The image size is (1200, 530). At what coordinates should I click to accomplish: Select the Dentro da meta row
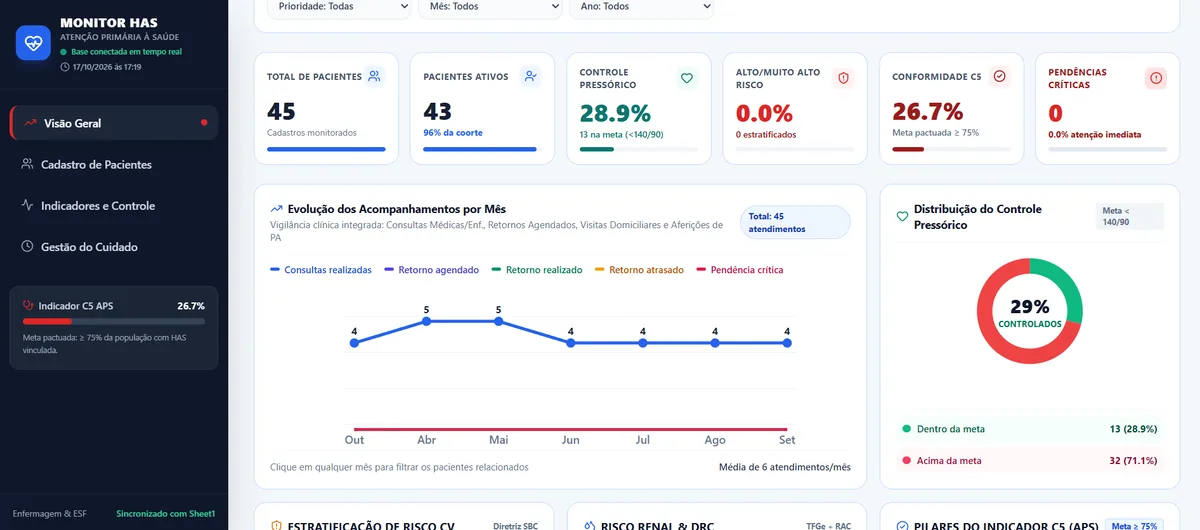click(1029, 429)
